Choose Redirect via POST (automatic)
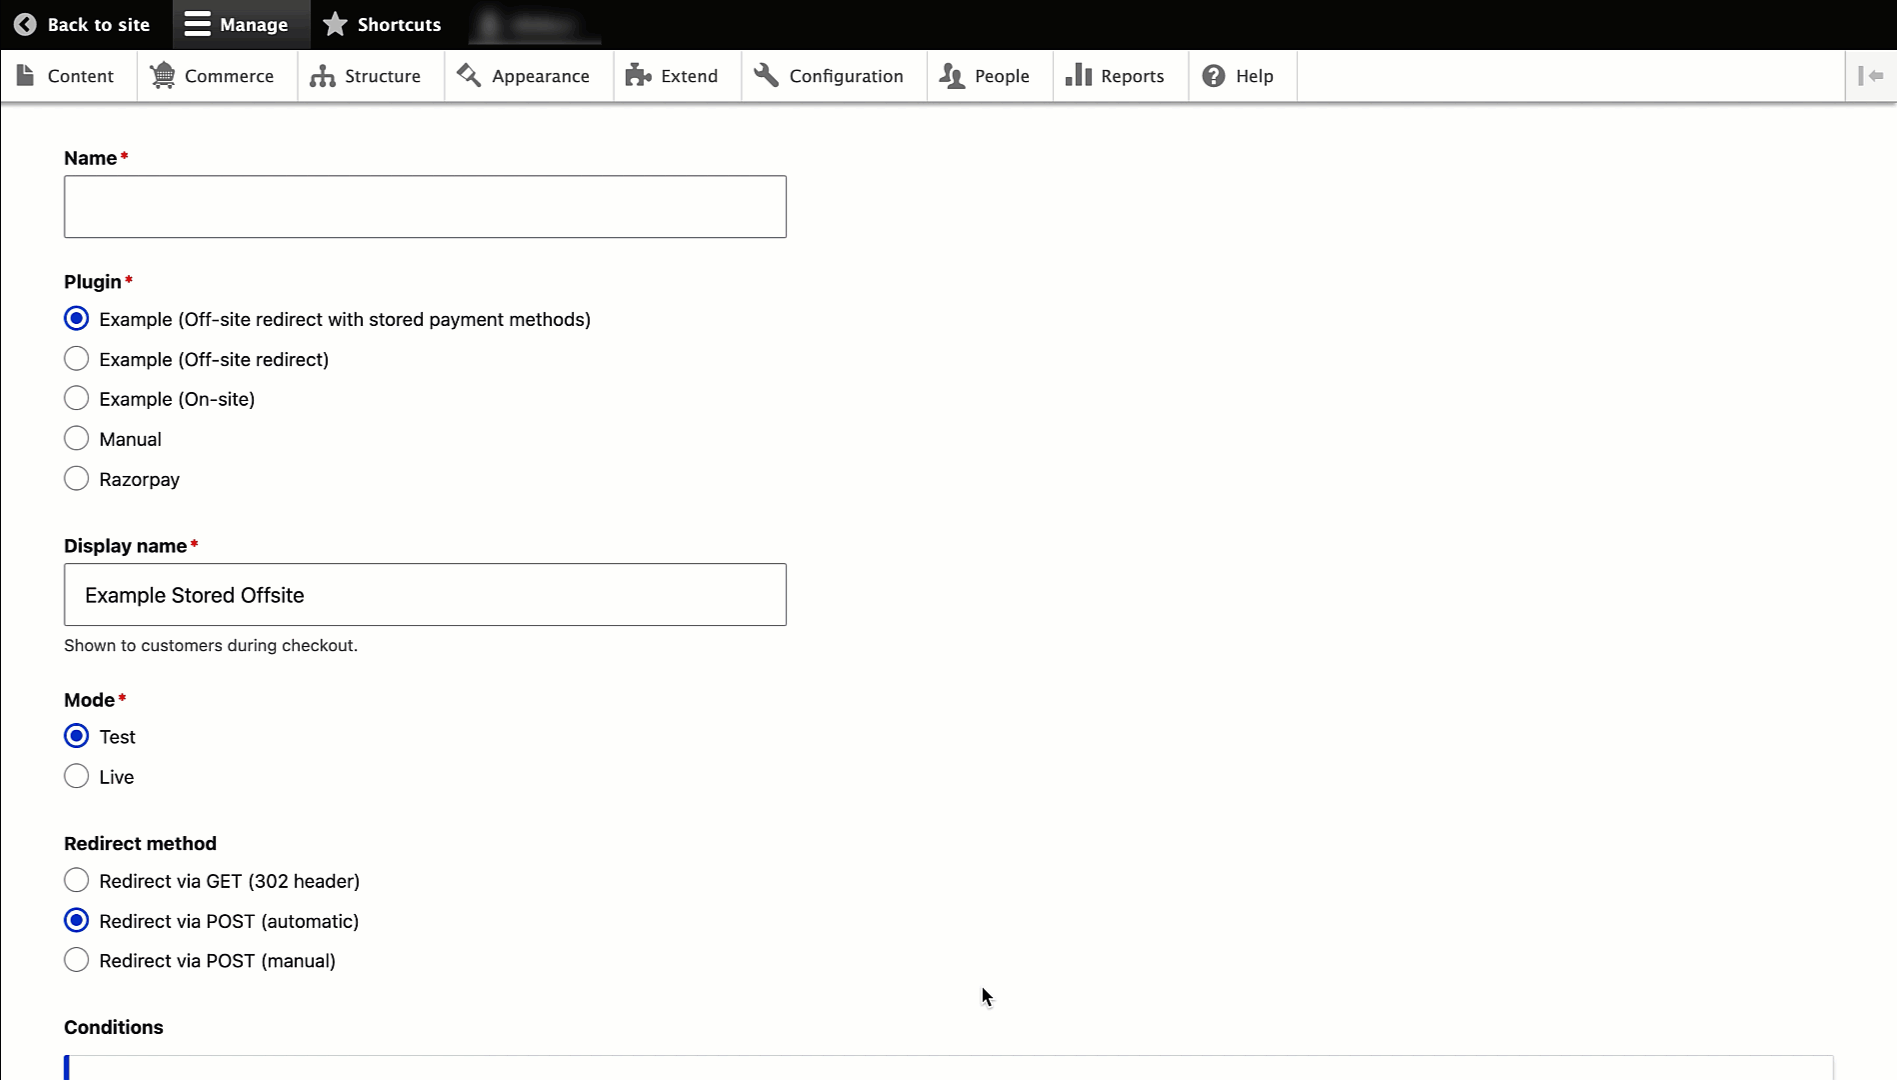Screen dimensions: 1897x1080 pyautogui.click(x=76, y=920)
